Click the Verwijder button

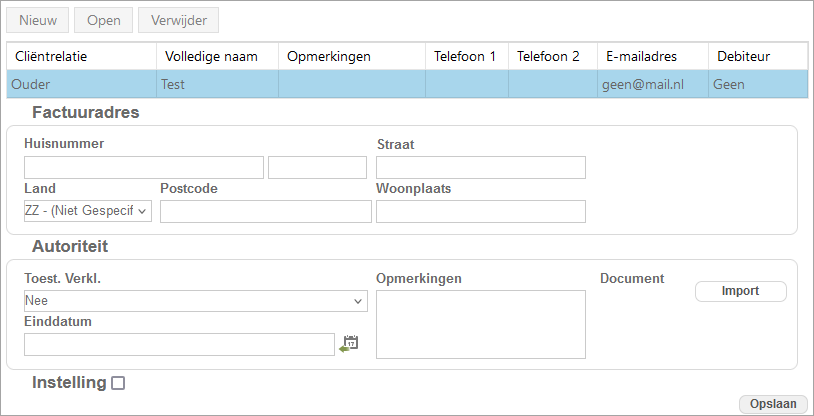pyautogui.click(x=178, y=20)
